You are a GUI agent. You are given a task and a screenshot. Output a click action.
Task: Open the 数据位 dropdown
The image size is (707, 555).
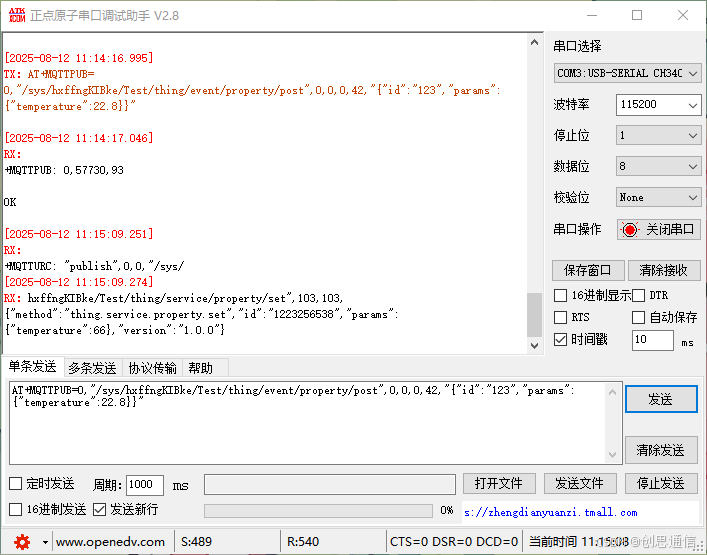tap(658, 166)
